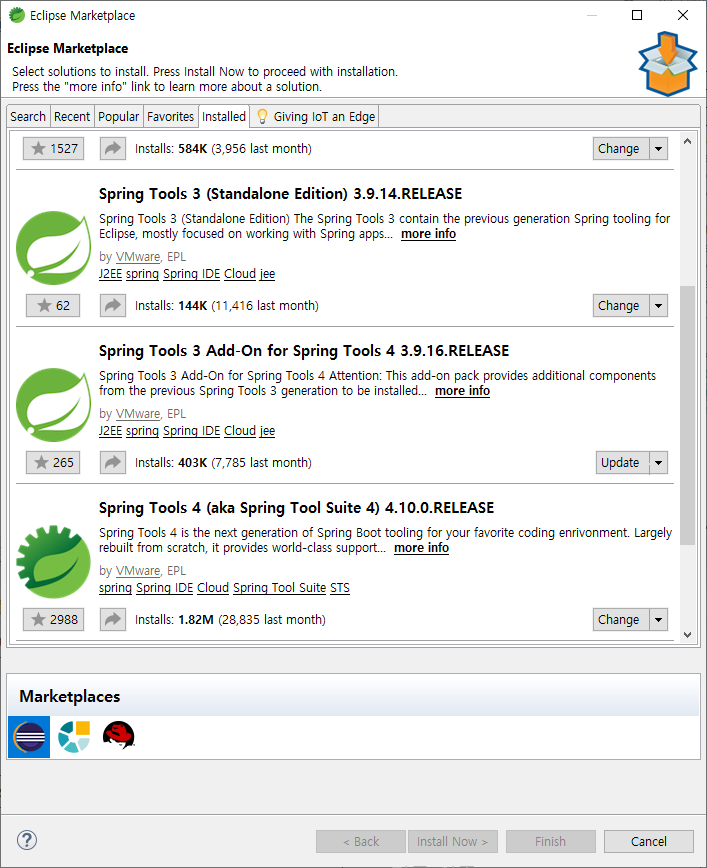Click J2EE tag under Spring Tools 3 Standalone
Viewport: 707px width, 868px height.
(110, 274)
